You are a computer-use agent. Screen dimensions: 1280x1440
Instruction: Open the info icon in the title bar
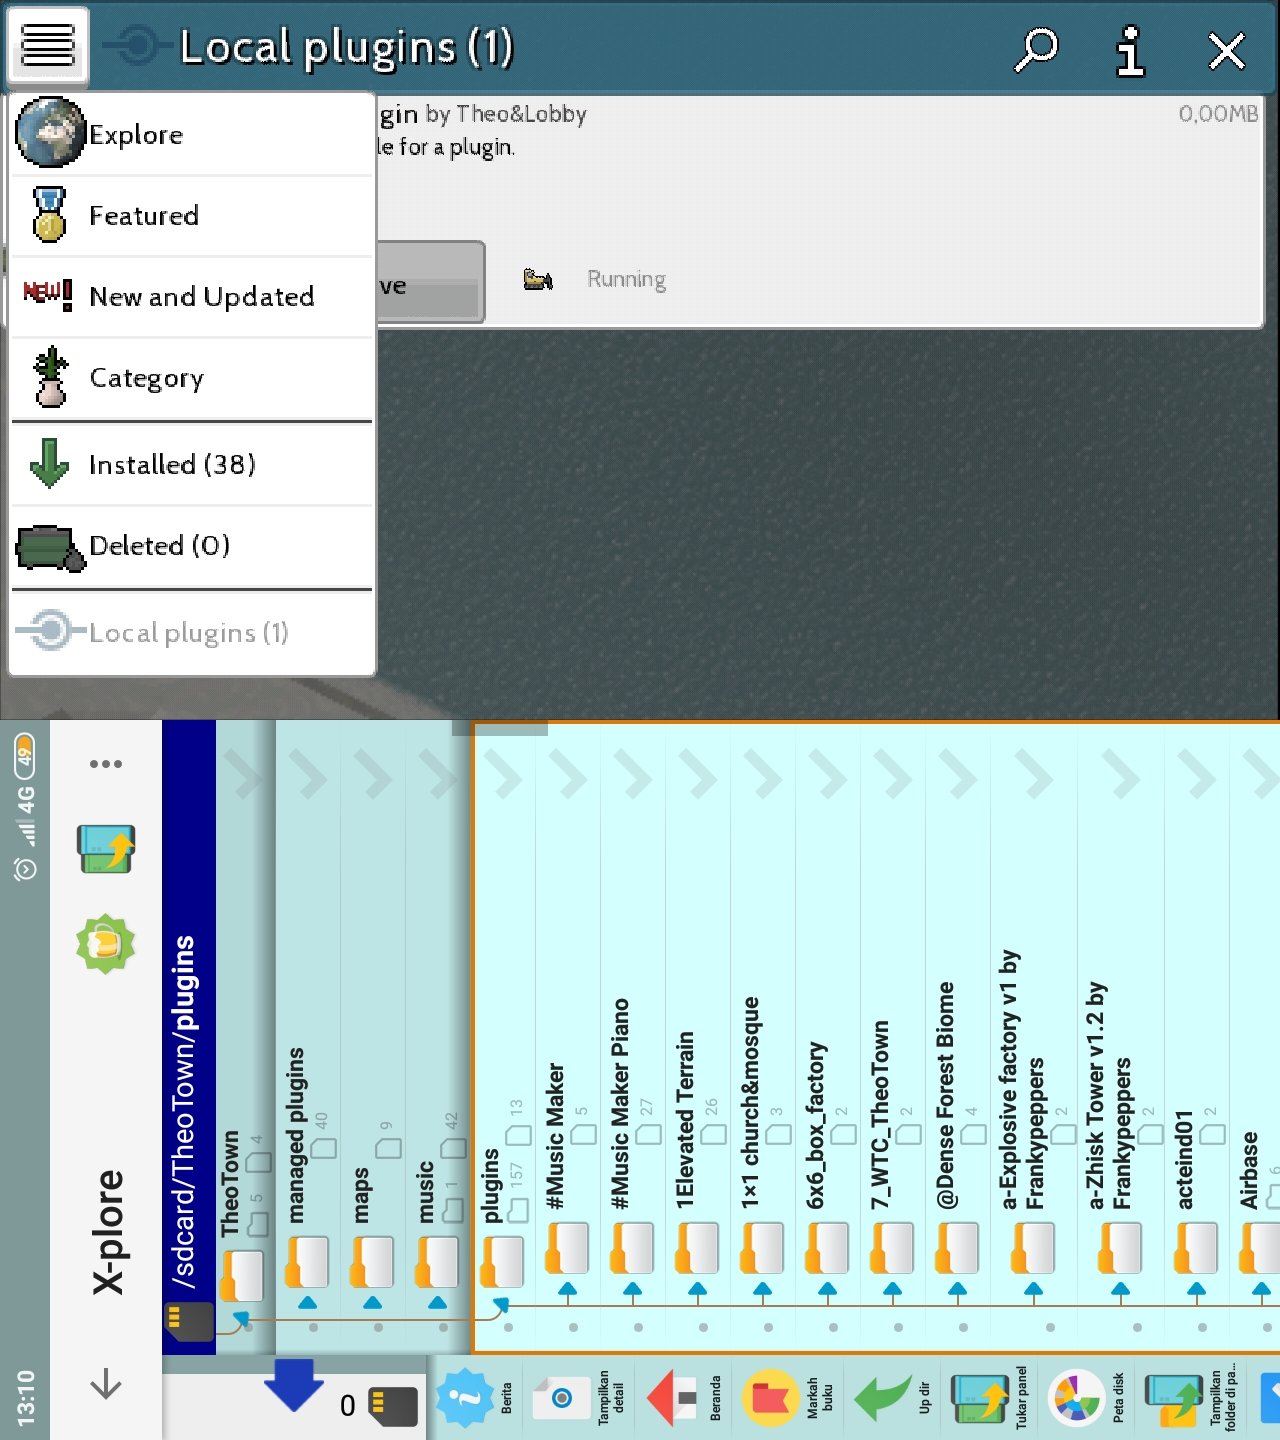pyautogui.click(x=1130, y=50)
